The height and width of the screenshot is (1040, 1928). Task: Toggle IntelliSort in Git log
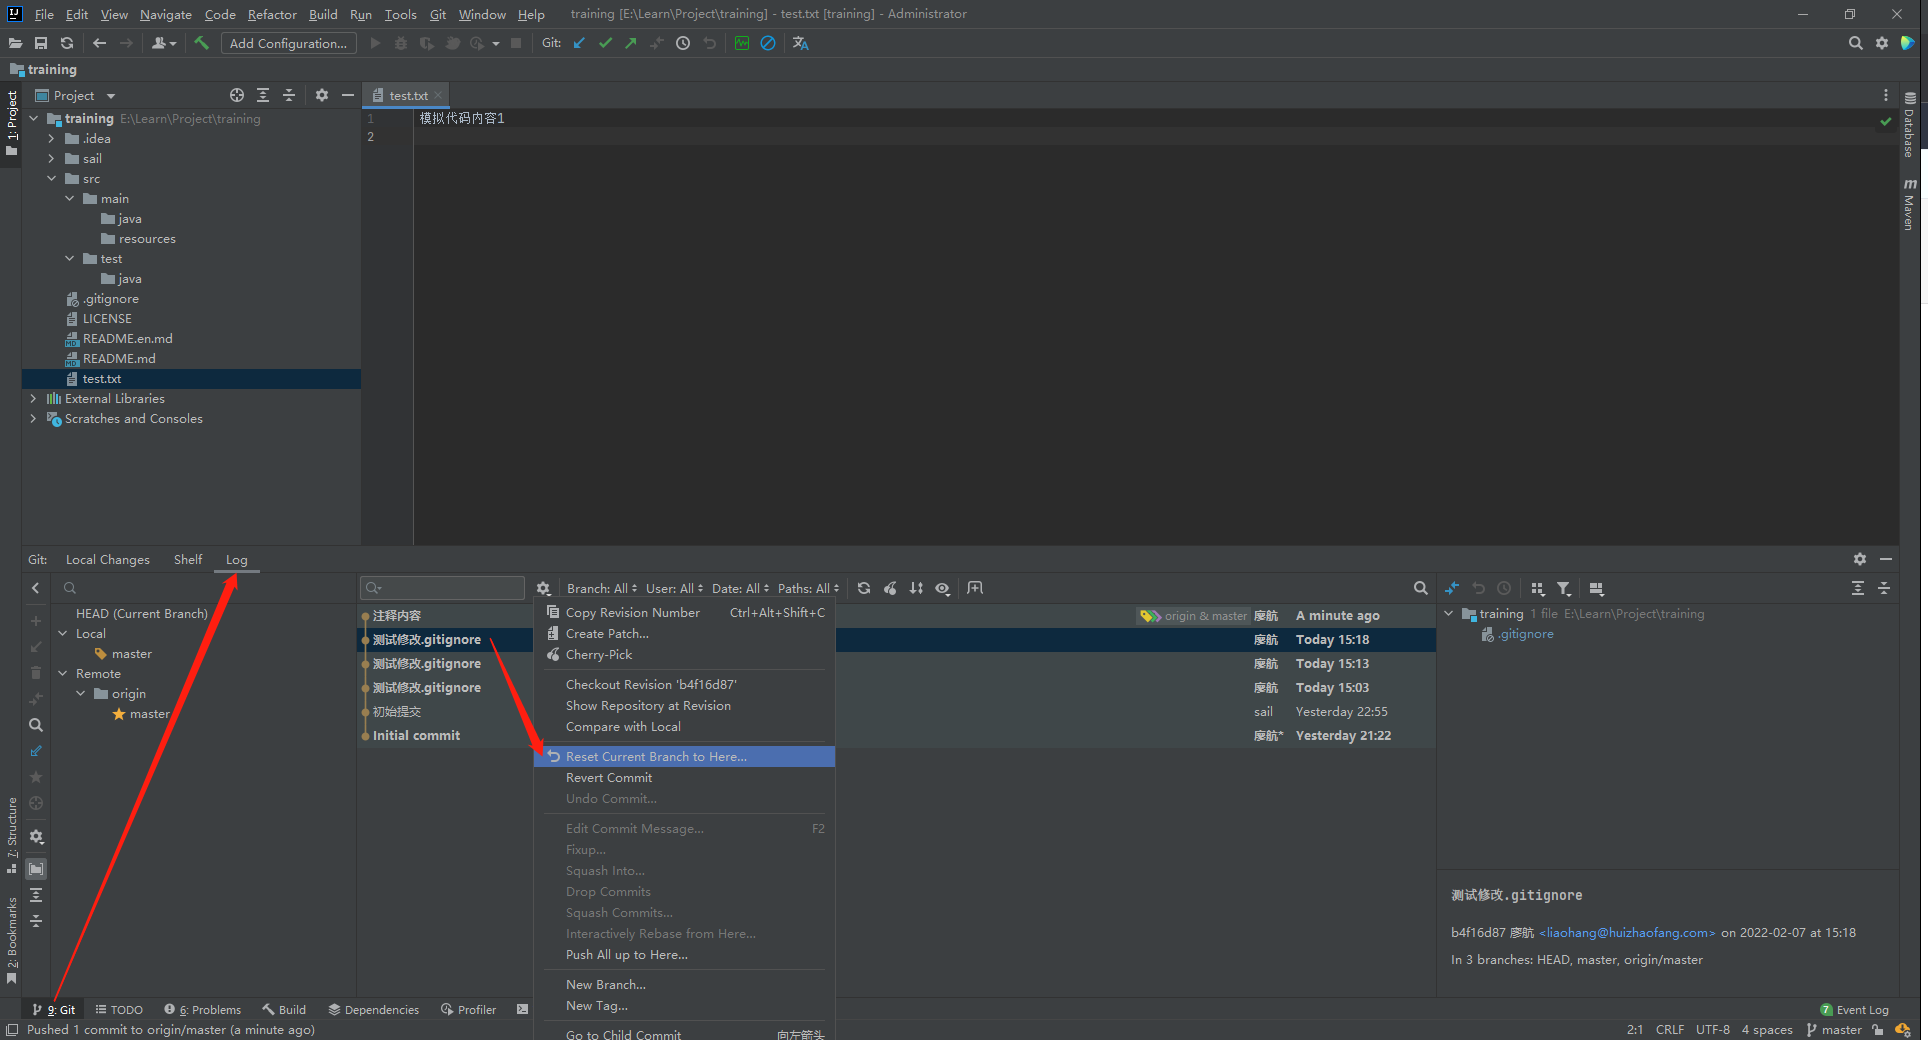(x=916, y=588)
